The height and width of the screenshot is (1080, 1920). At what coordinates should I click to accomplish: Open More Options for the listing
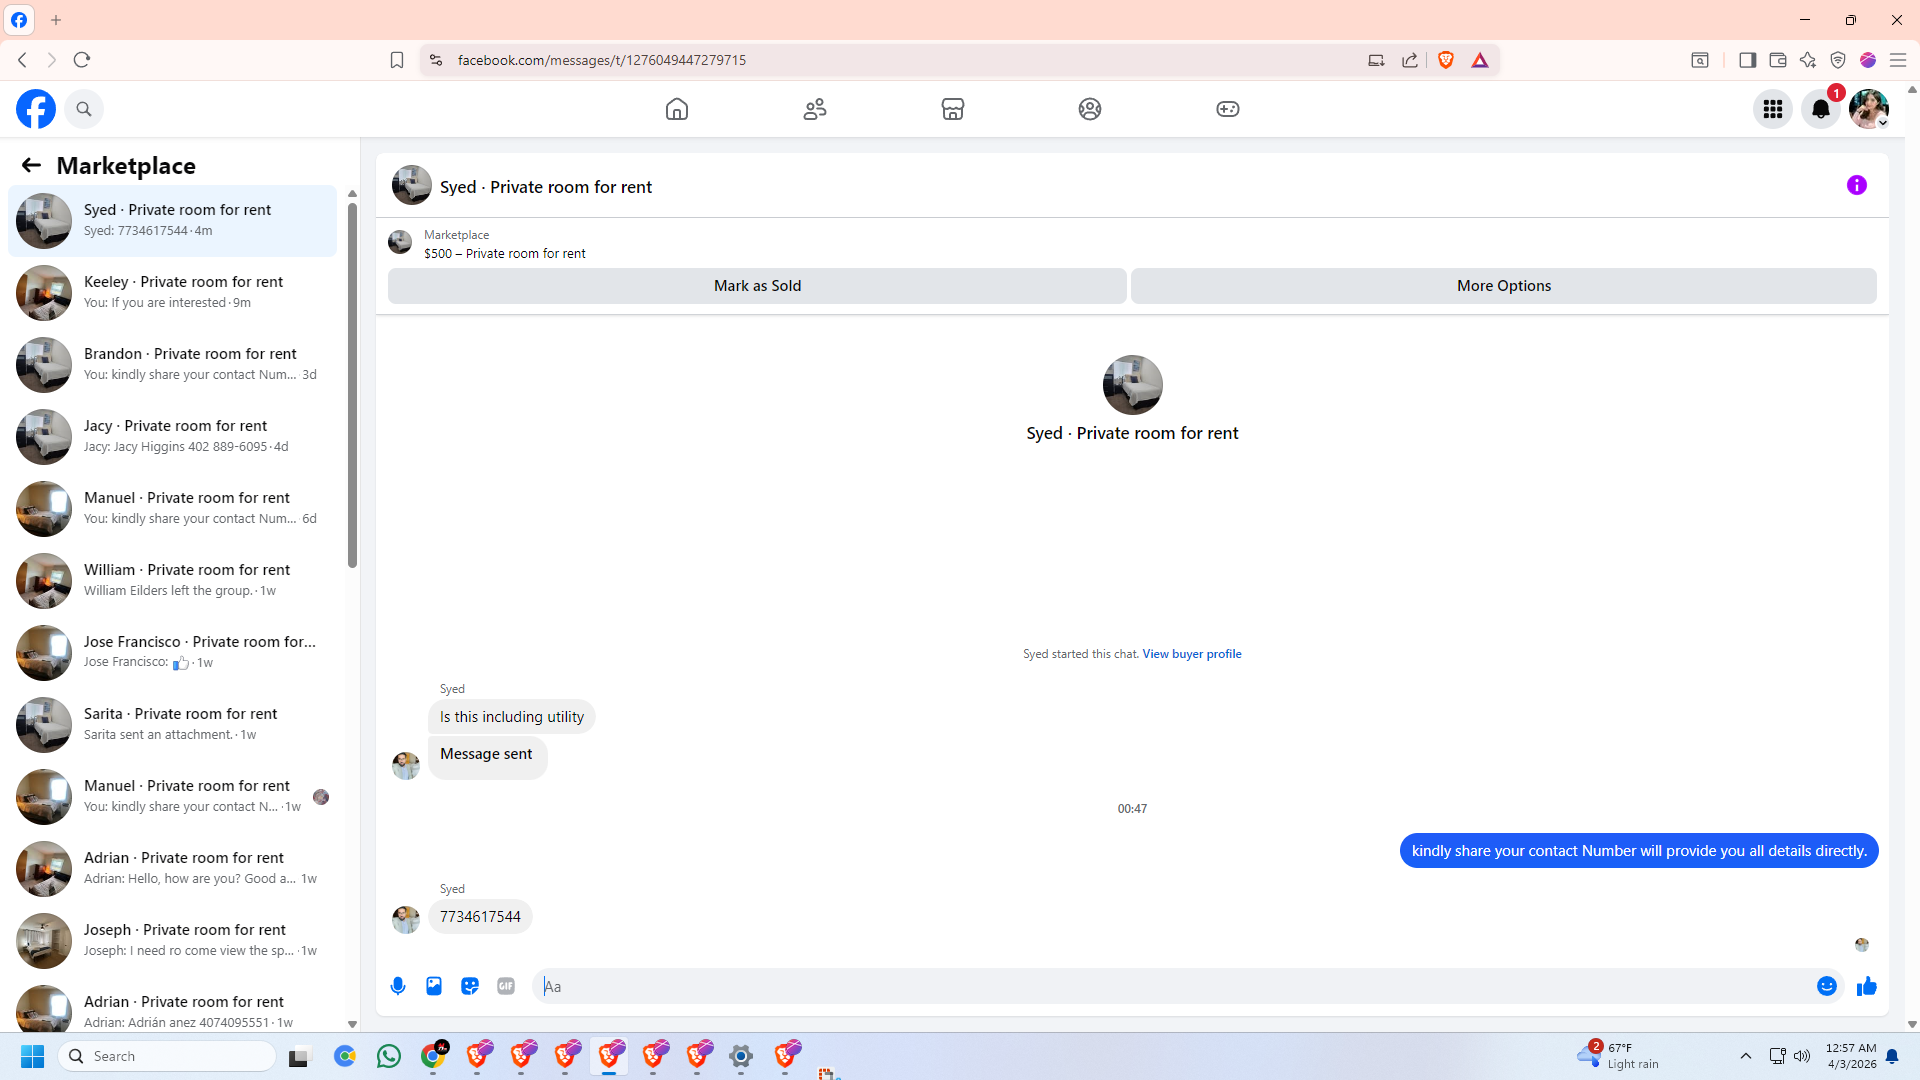(x=1504, y=286)
